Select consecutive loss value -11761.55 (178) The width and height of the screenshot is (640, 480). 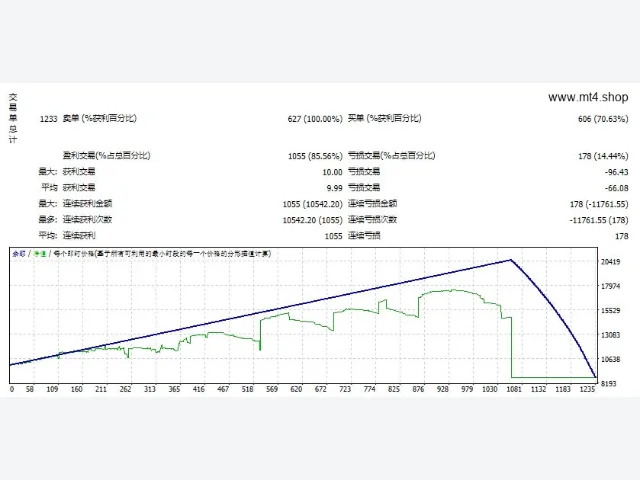coord(599,220)
